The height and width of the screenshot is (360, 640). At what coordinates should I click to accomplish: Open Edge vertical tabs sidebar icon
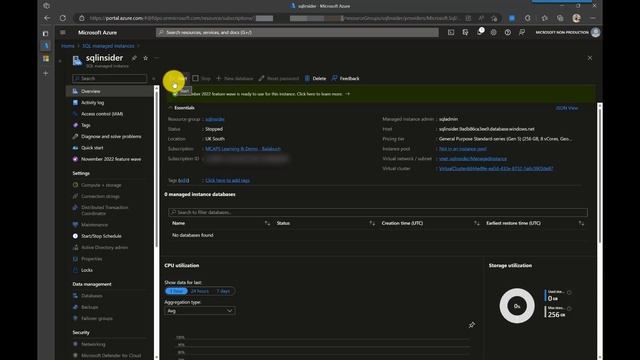[45, 33]
